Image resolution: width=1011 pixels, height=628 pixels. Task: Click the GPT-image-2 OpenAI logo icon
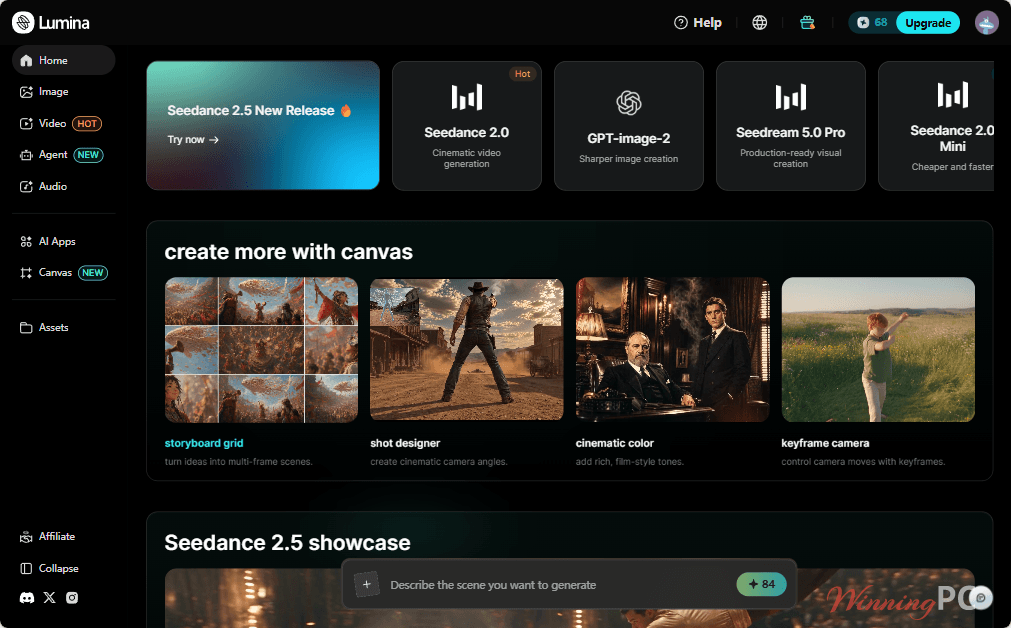pyautogui.click(x=629, y=103)
